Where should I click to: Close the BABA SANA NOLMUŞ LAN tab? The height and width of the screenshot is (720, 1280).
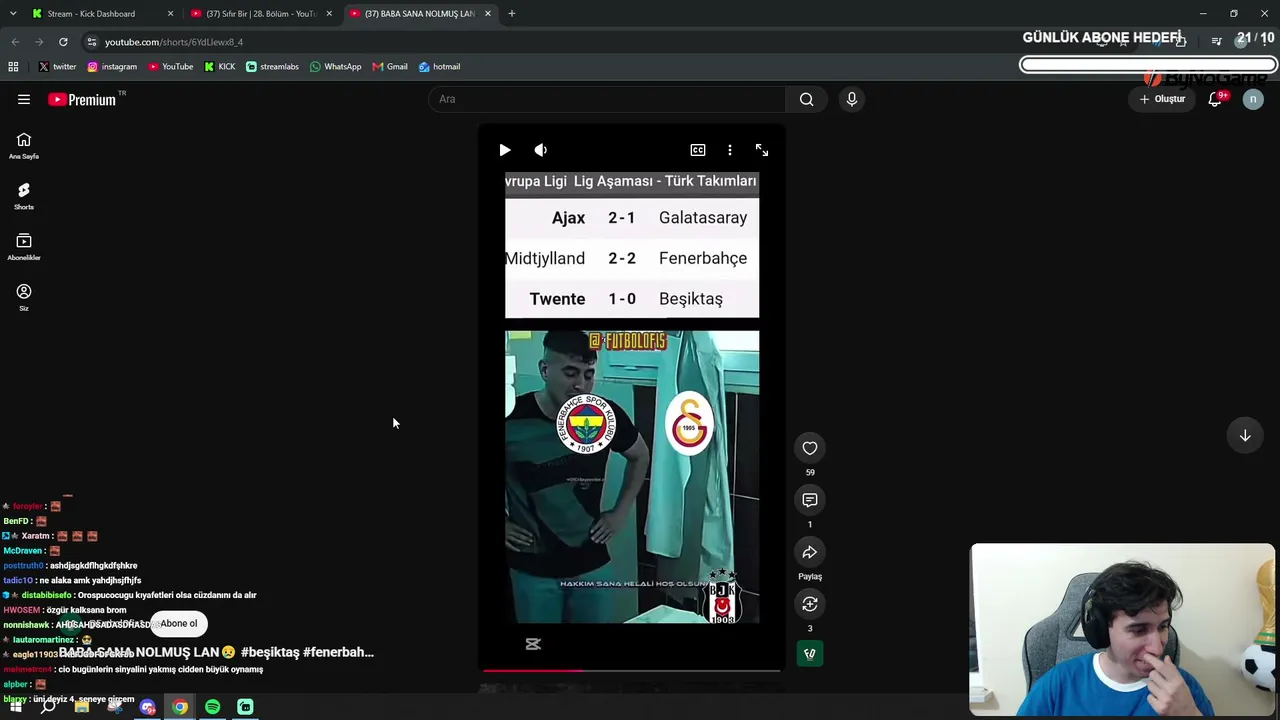click(488, 14)
